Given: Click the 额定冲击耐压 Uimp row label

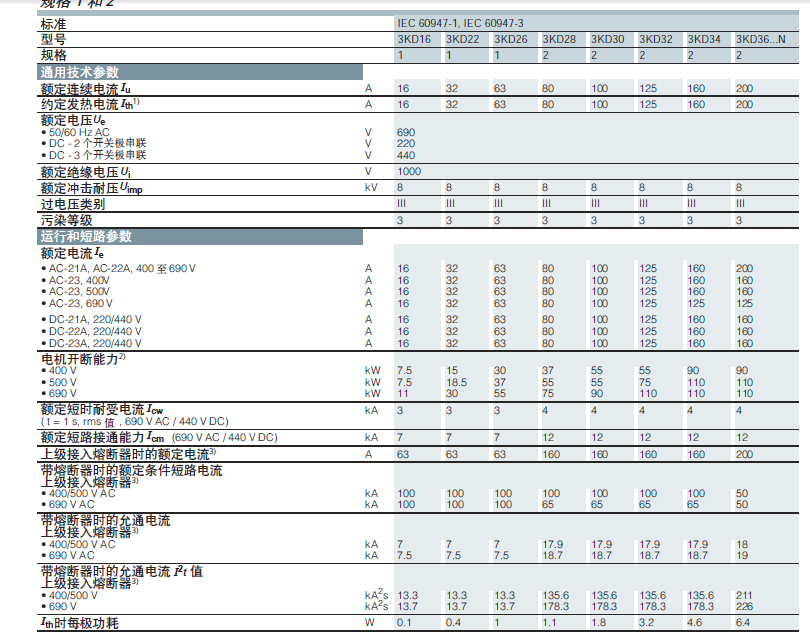Looking at the screenshot, I should [x=91, y=188].
